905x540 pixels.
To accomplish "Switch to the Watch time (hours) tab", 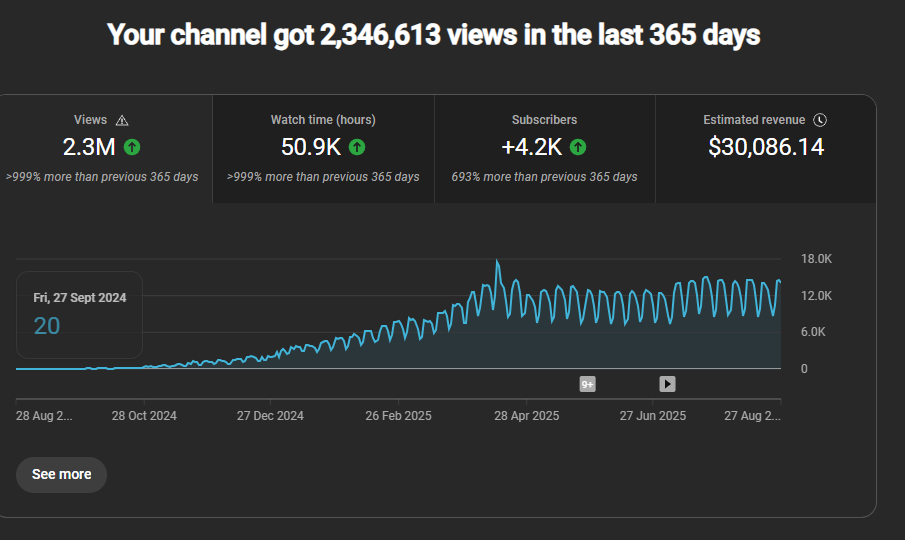I will pos(323,148).
